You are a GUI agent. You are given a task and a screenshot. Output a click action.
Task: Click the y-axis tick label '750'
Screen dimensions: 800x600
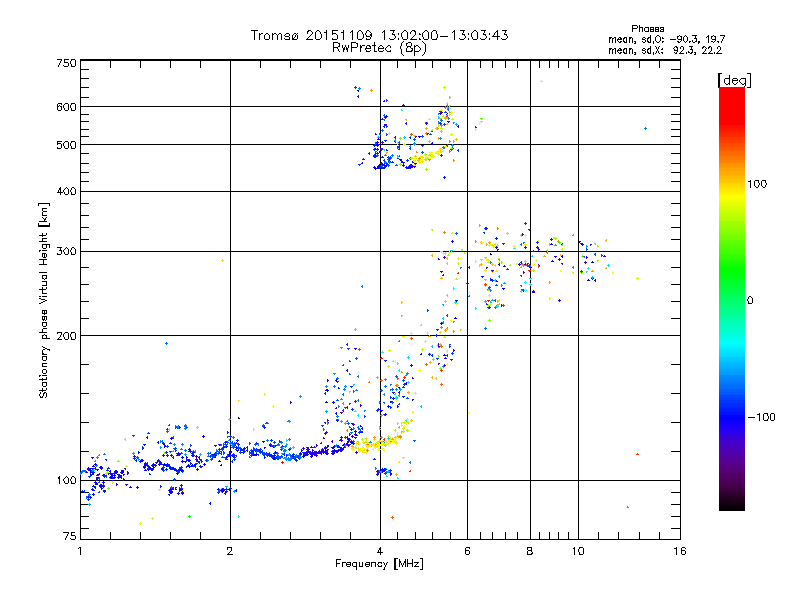pos(67,63)
